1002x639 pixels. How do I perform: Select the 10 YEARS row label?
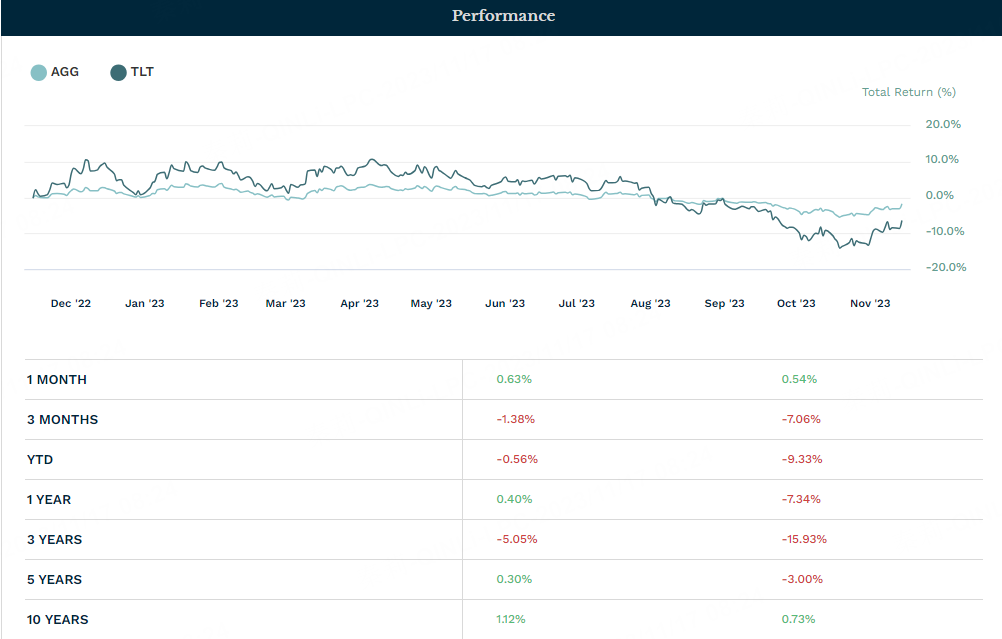(x=58, y=620)
